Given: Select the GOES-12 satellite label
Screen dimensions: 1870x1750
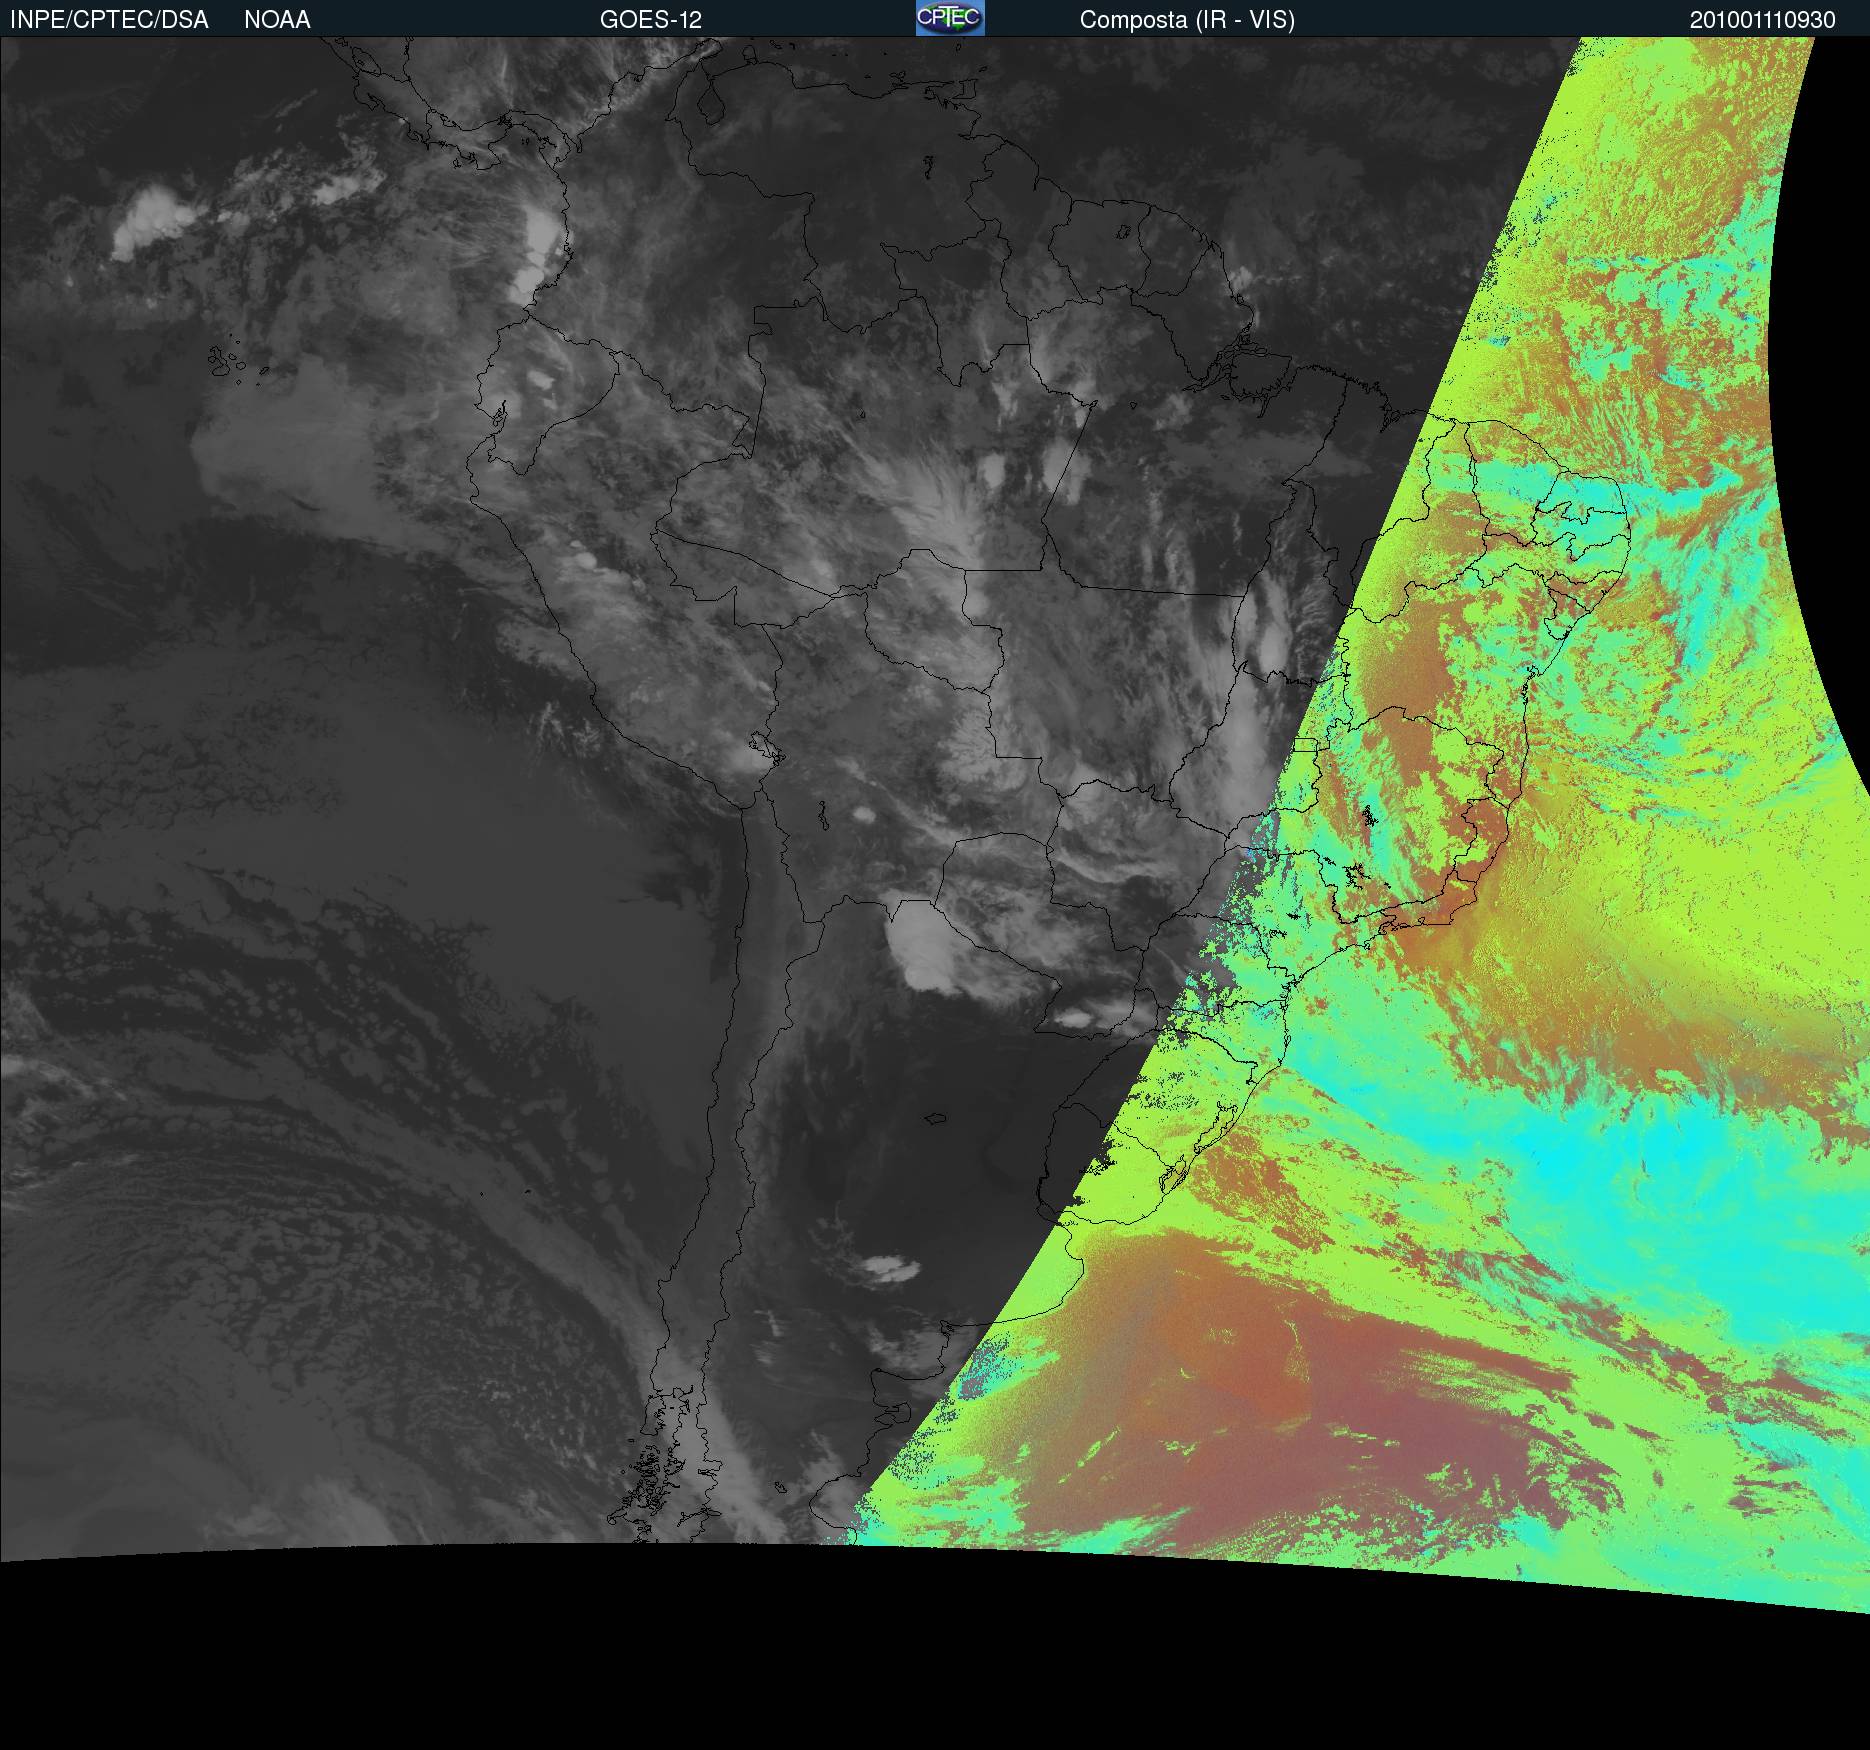Looking at the screenshot, I should click(x=651, y=20).
